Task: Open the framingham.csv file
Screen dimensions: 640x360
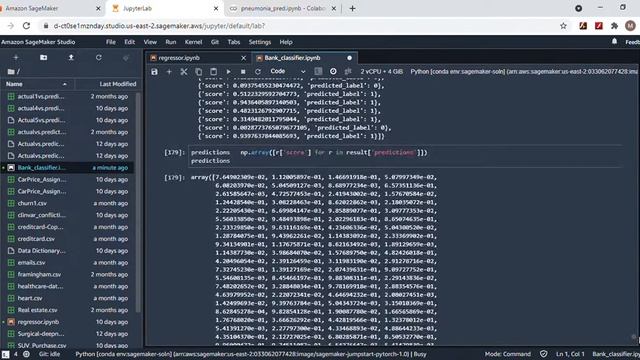Action: tap(68, 274)
